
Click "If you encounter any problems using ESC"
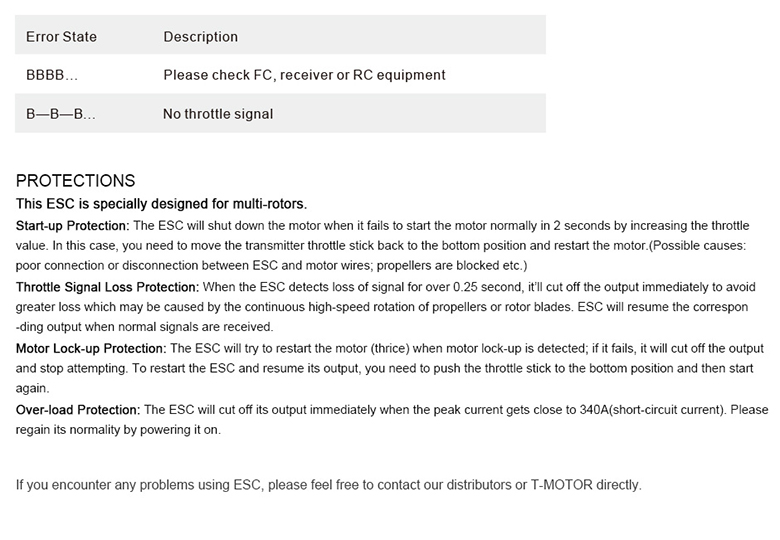click(x=139, y=485)
